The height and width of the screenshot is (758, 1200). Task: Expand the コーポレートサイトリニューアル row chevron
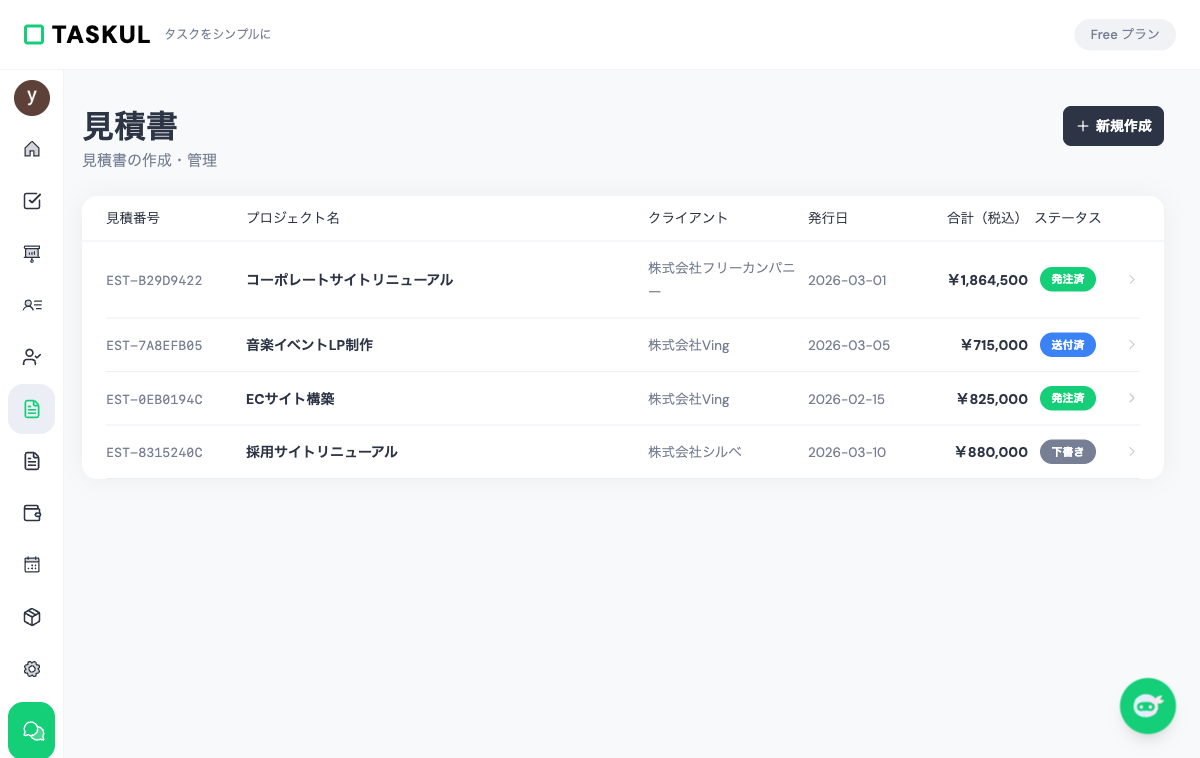pos(1131,280)
